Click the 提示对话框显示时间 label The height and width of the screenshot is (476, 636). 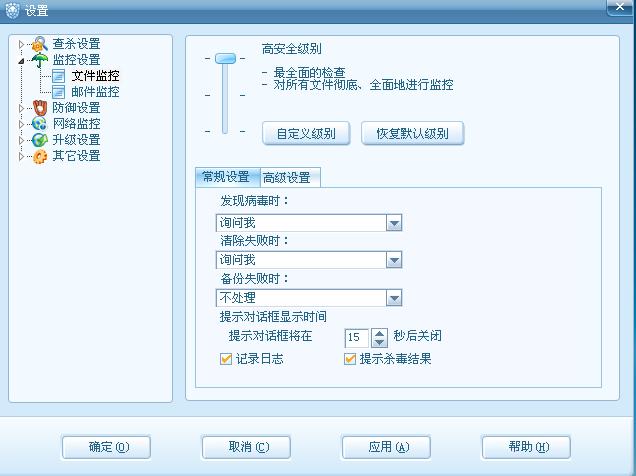click(273, 317)
